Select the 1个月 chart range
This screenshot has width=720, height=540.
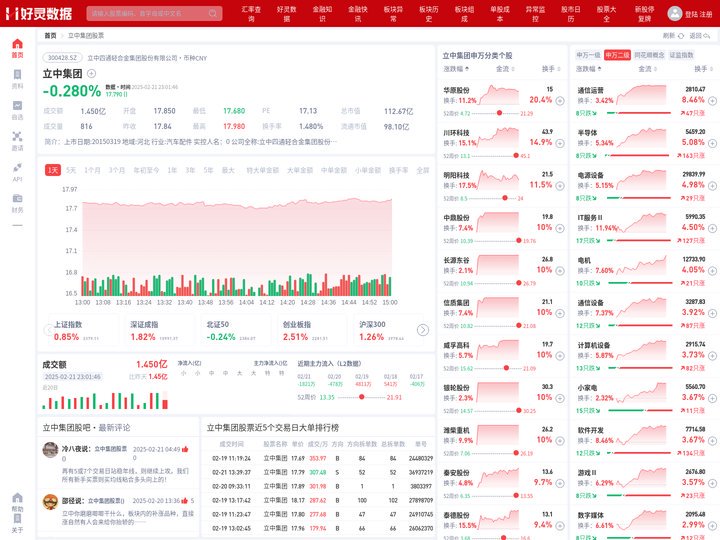click(x=92, y=170)
